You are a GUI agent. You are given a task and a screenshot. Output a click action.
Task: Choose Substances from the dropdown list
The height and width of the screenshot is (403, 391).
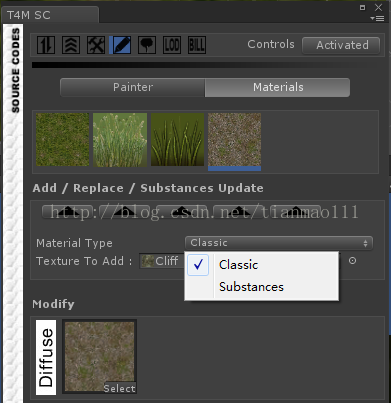tap(262, 287)
